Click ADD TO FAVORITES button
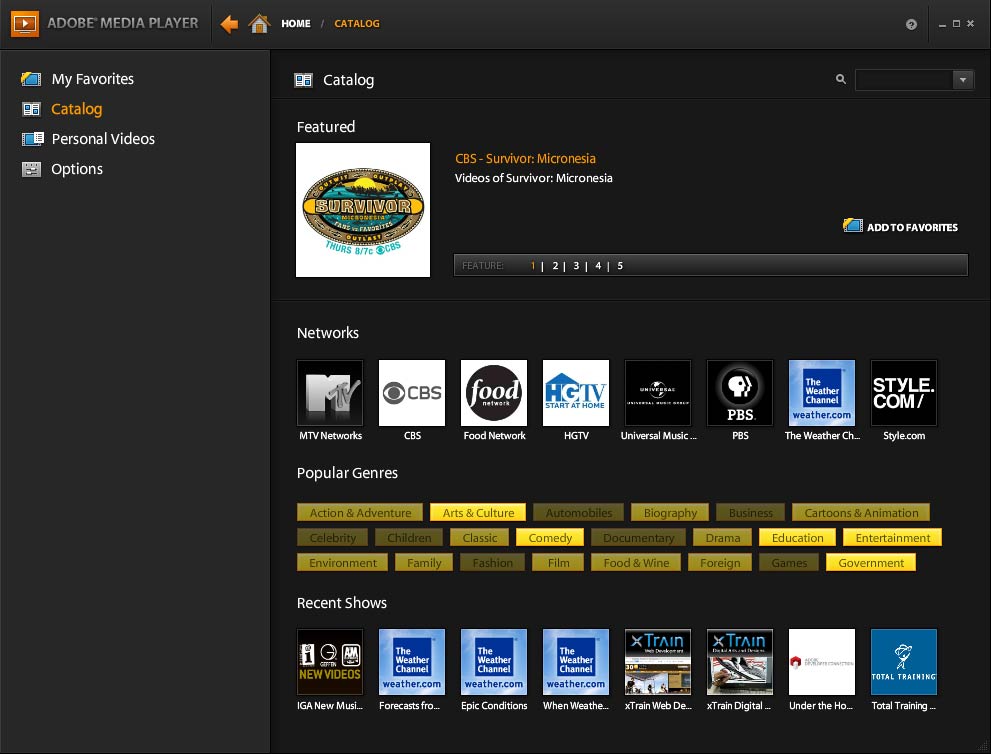 pyautogui.click(x=901, y=227)
